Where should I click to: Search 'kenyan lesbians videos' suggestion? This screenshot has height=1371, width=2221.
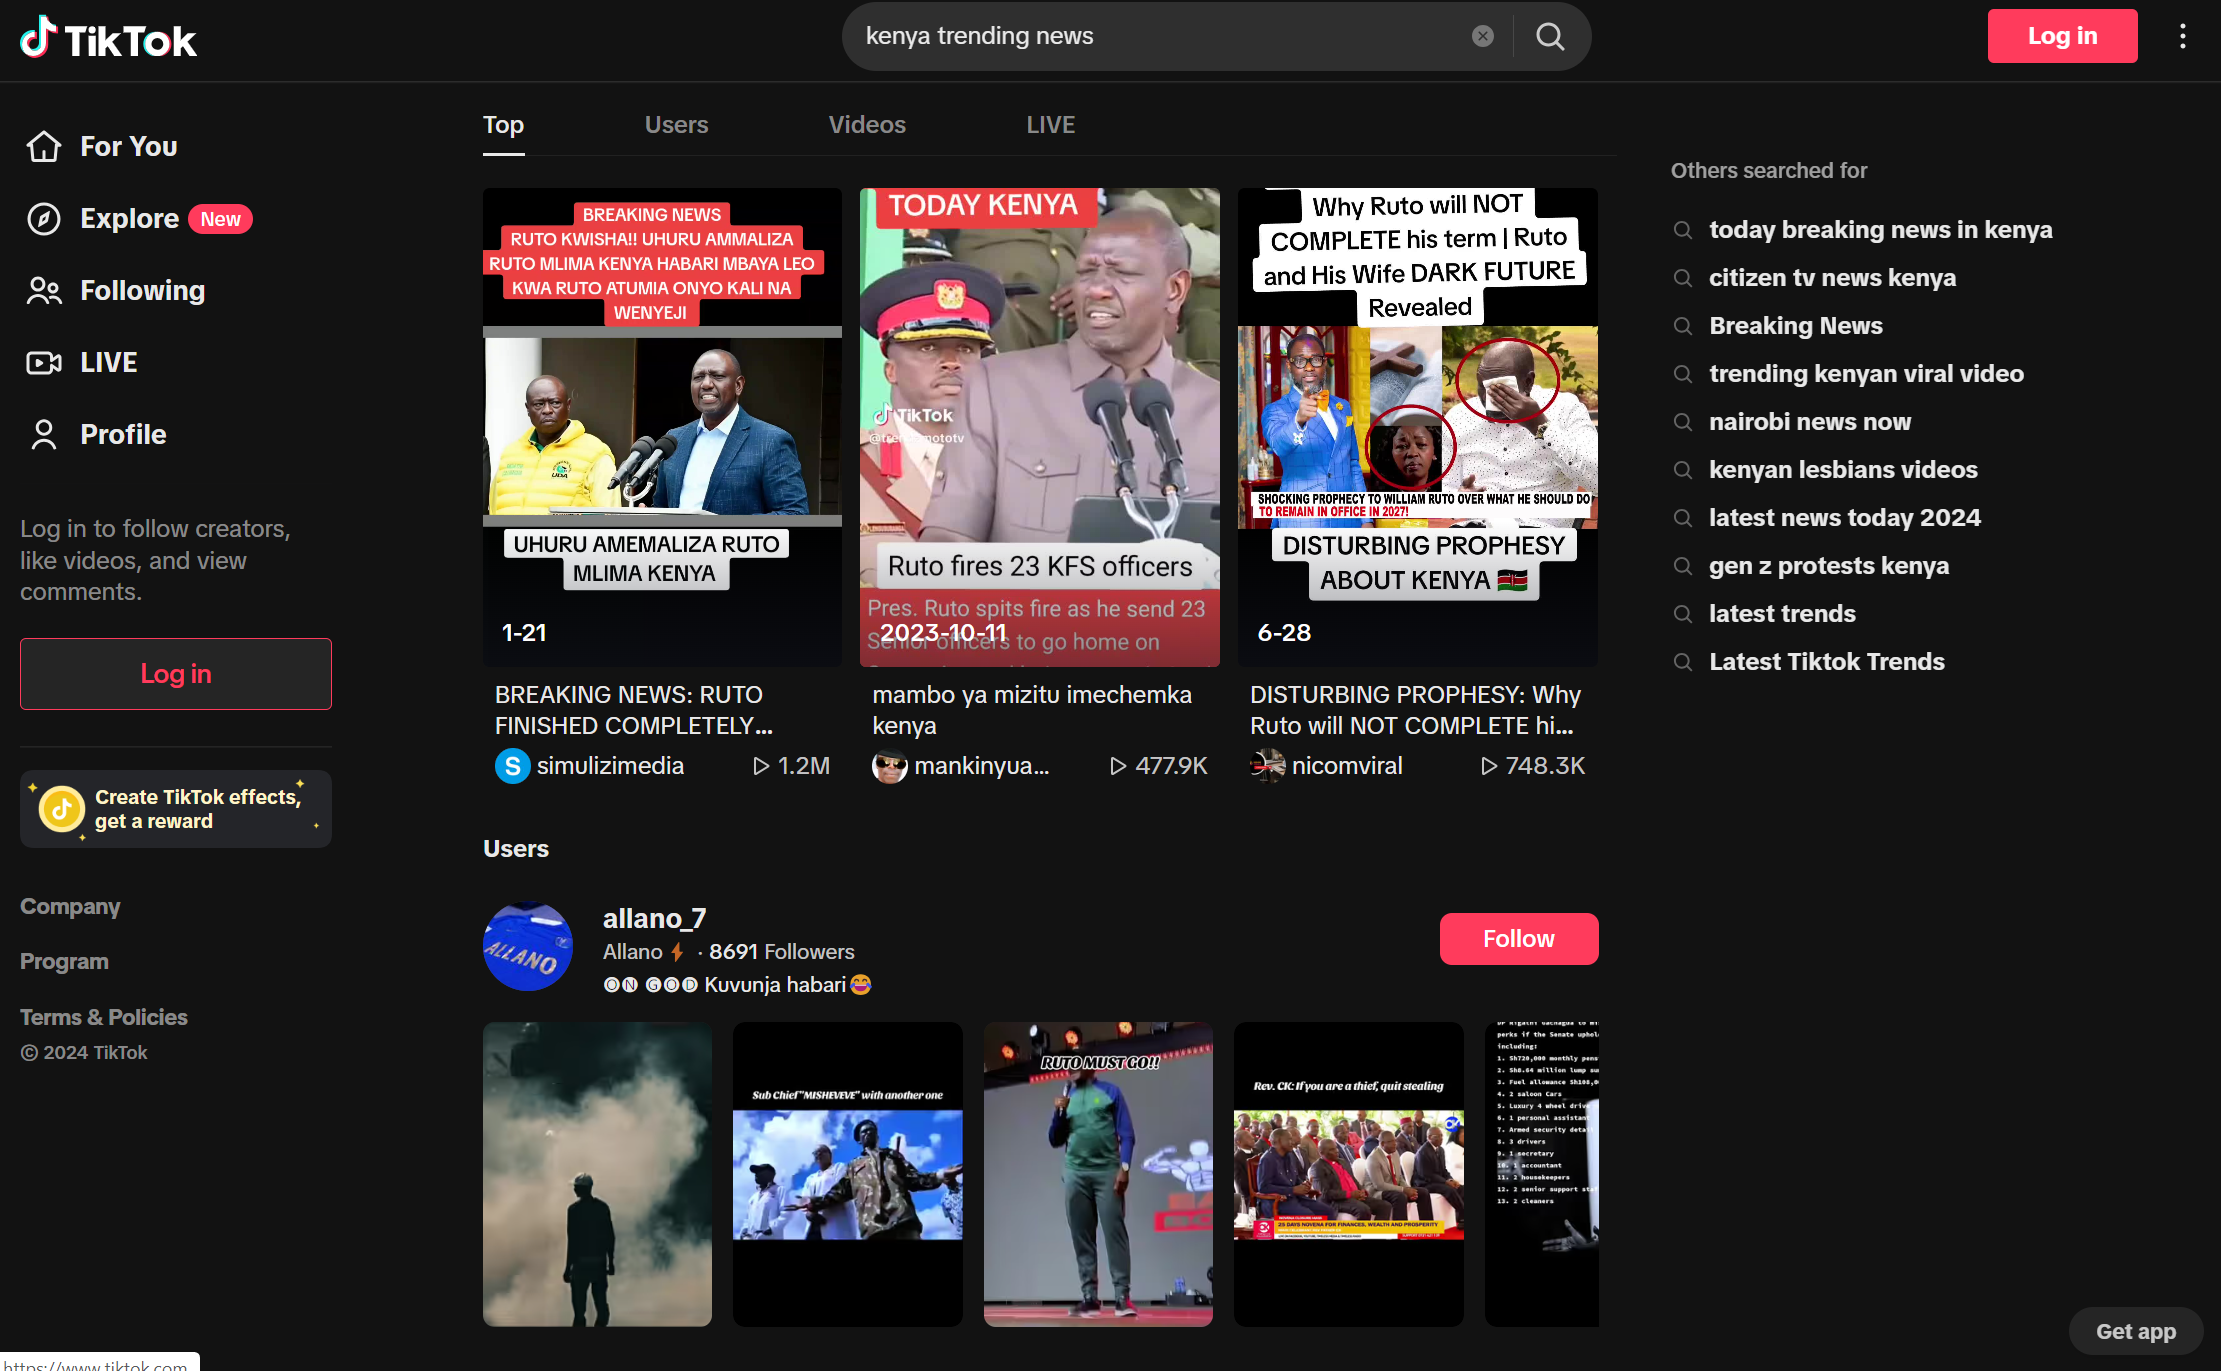(x=1843, y=470)
